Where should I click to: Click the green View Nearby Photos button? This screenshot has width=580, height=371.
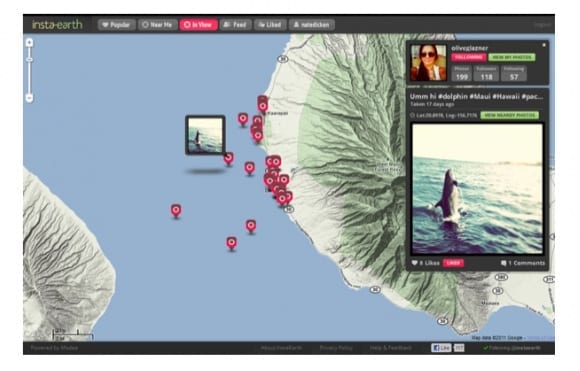point(509,115)
